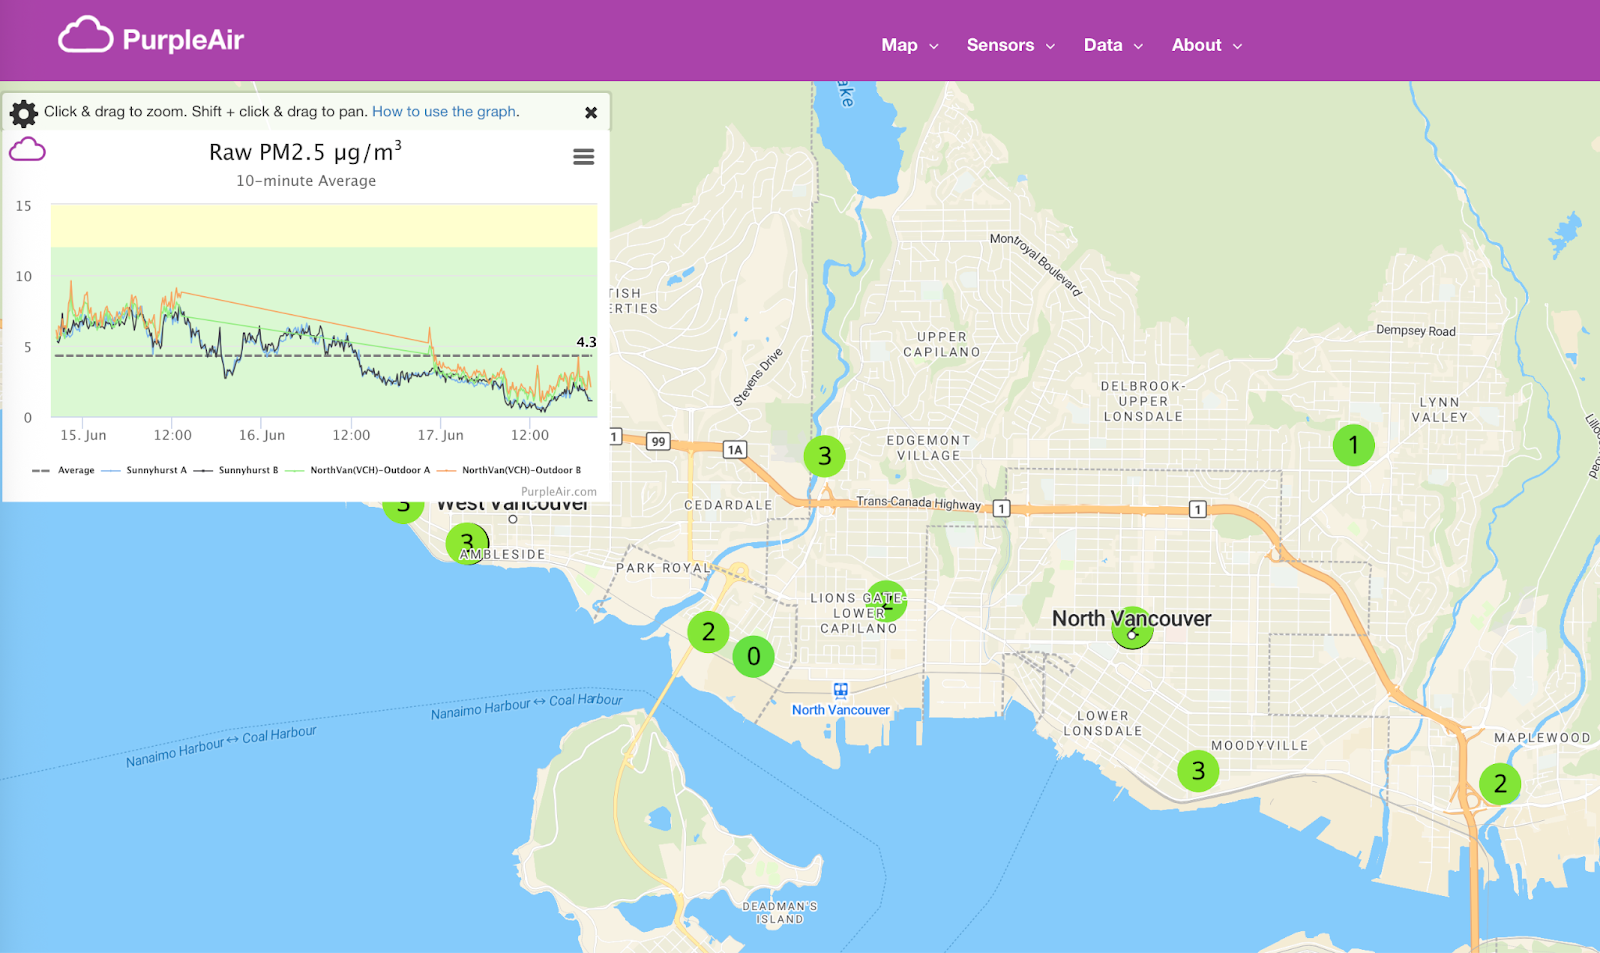Select the sensor marker 2 near Maplewood
This screenshot has height=953, width=1600.
tap(1500, 784)
